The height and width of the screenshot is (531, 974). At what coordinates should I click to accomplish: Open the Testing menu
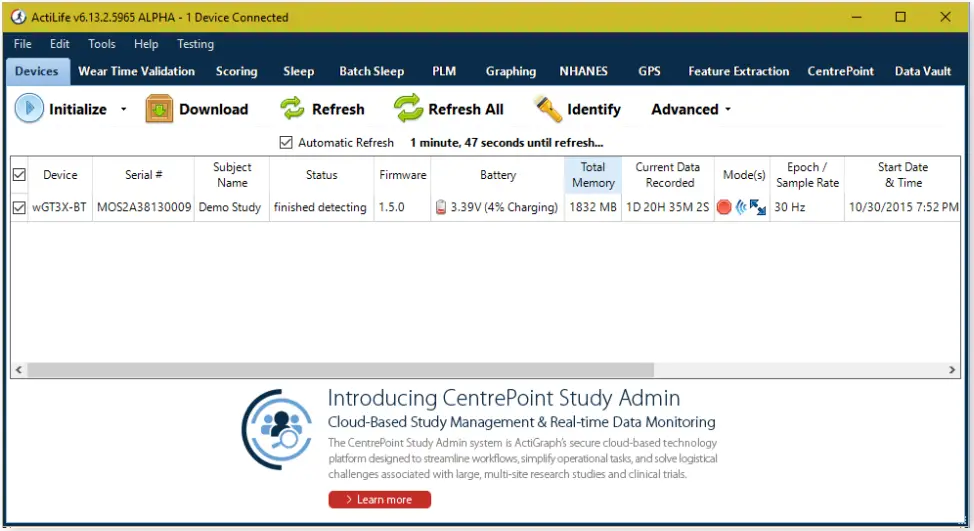tap(195, 44)
